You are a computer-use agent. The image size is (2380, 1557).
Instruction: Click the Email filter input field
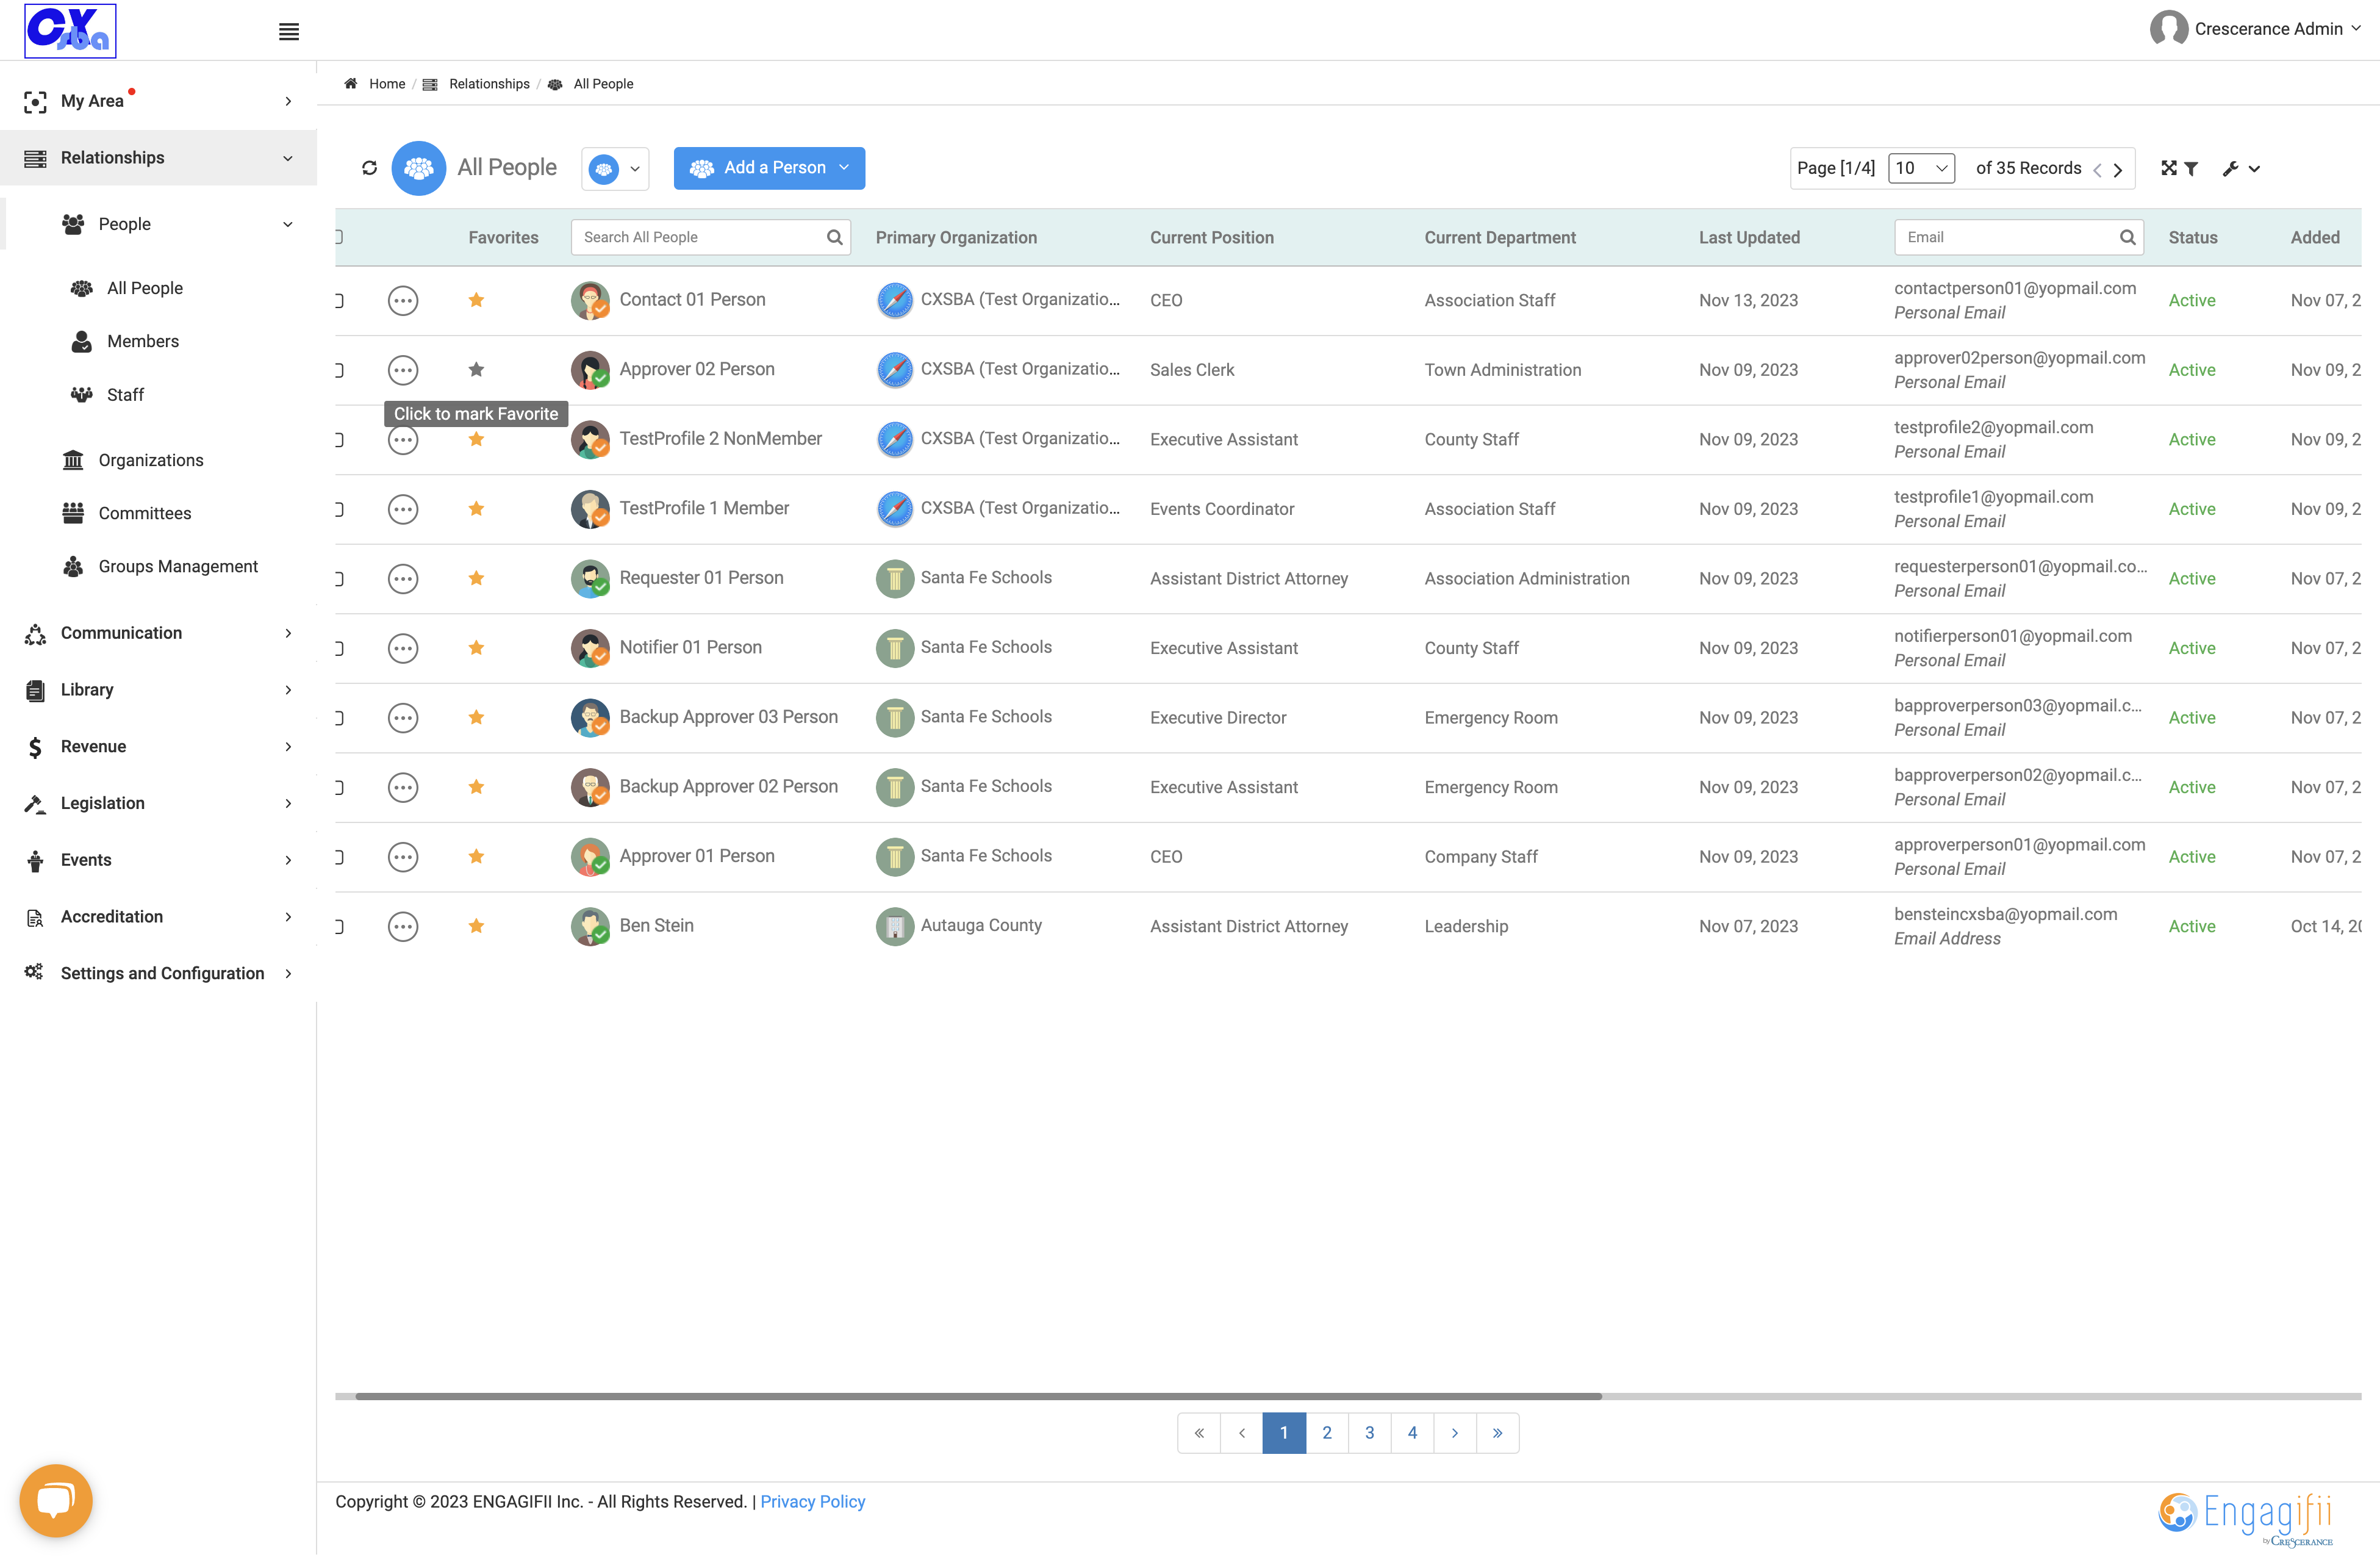pyautogui.click(x=2018, y=237)
